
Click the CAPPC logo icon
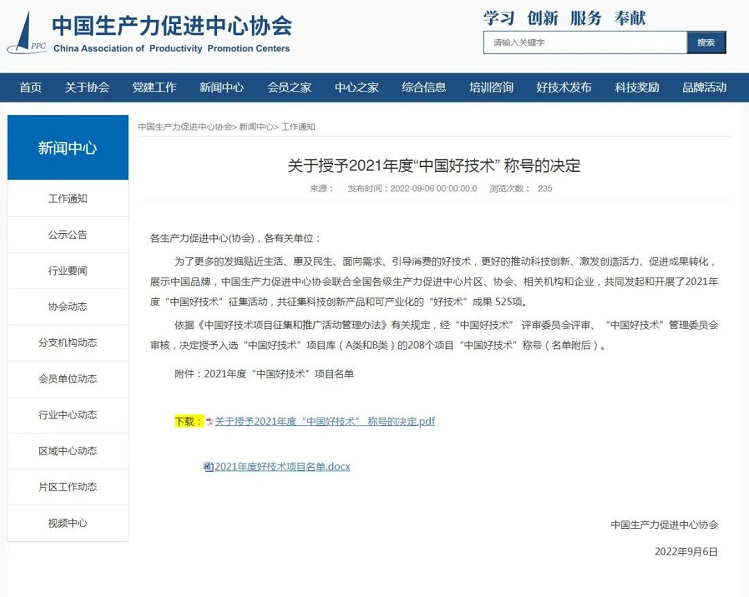coord(26,33)
